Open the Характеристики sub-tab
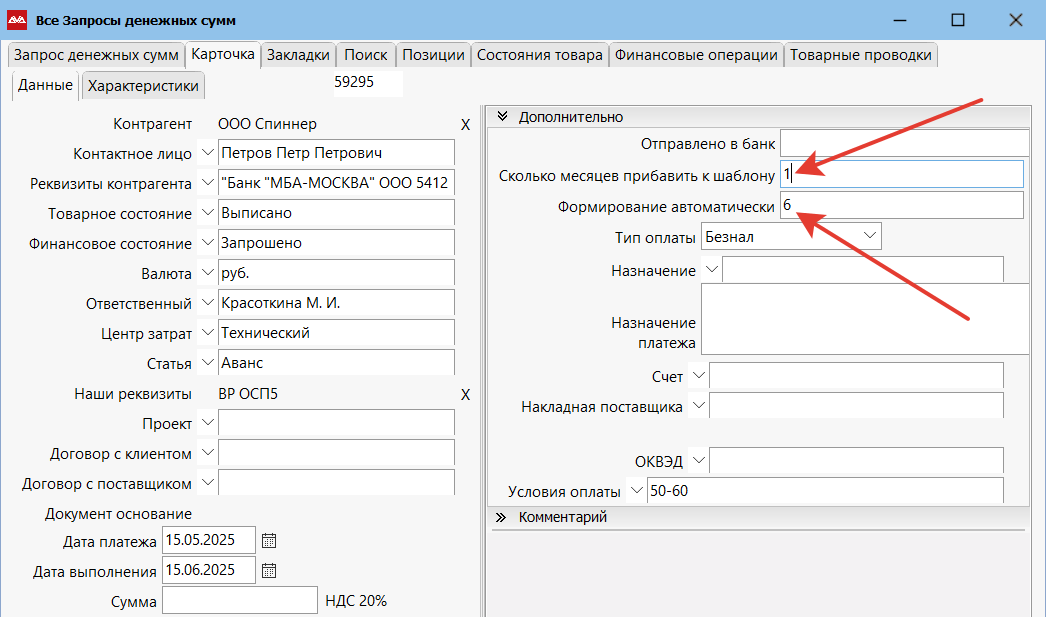Image resolution: width=1046 pixels, height=617 pixels. 143,86
